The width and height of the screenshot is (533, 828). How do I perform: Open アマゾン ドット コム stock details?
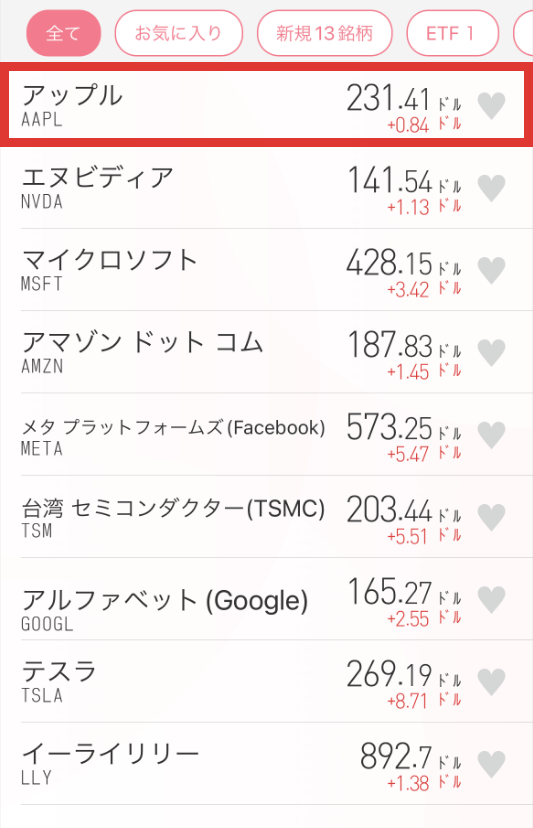pos(266,353)
